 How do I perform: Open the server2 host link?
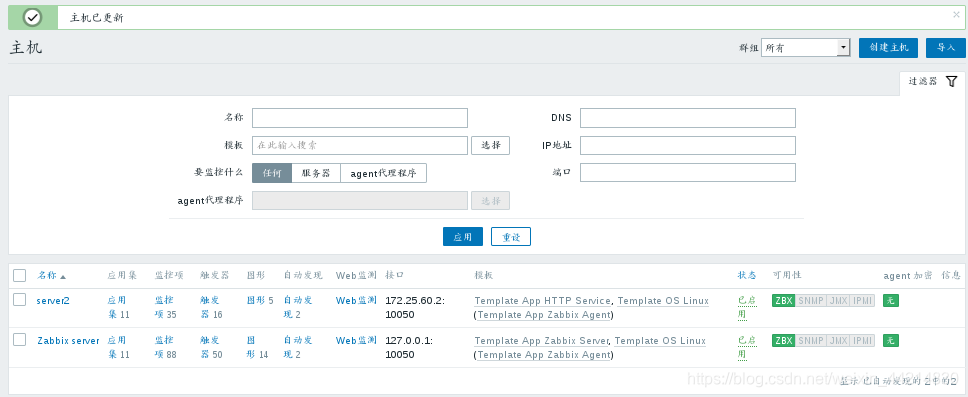53,301
